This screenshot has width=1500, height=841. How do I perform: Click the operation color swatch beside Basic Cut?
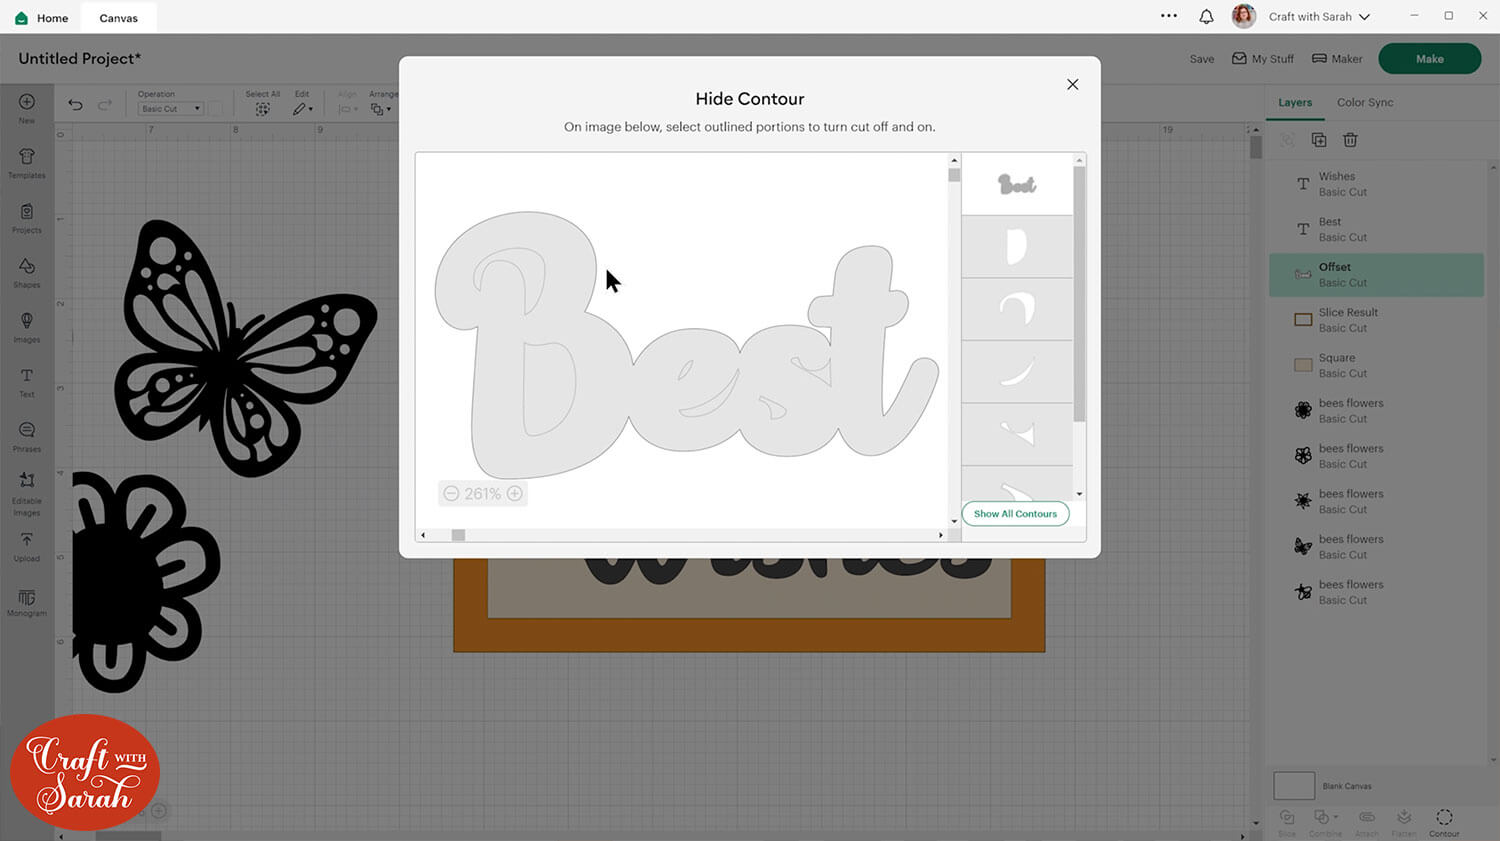tap(215, 109)
